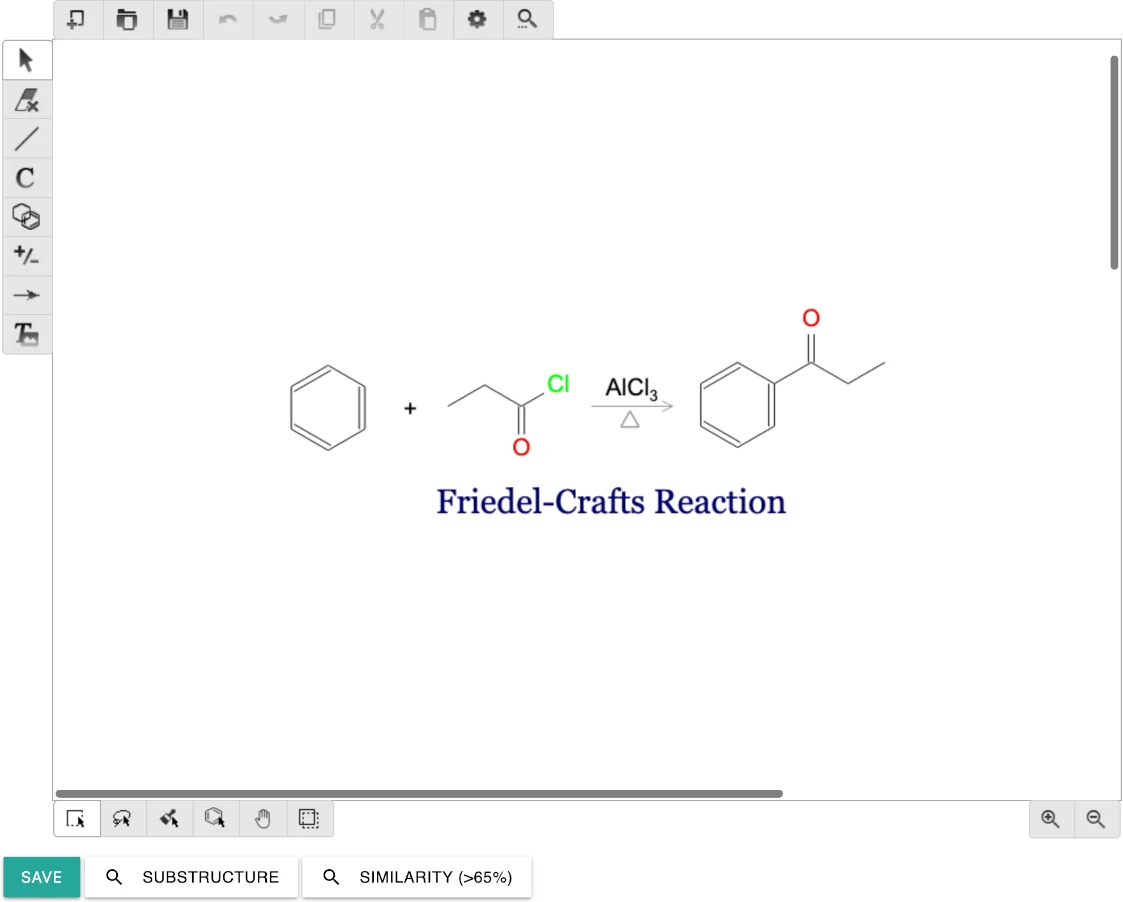Open the ring template tool
The image size is (1123, 902).
27,217
